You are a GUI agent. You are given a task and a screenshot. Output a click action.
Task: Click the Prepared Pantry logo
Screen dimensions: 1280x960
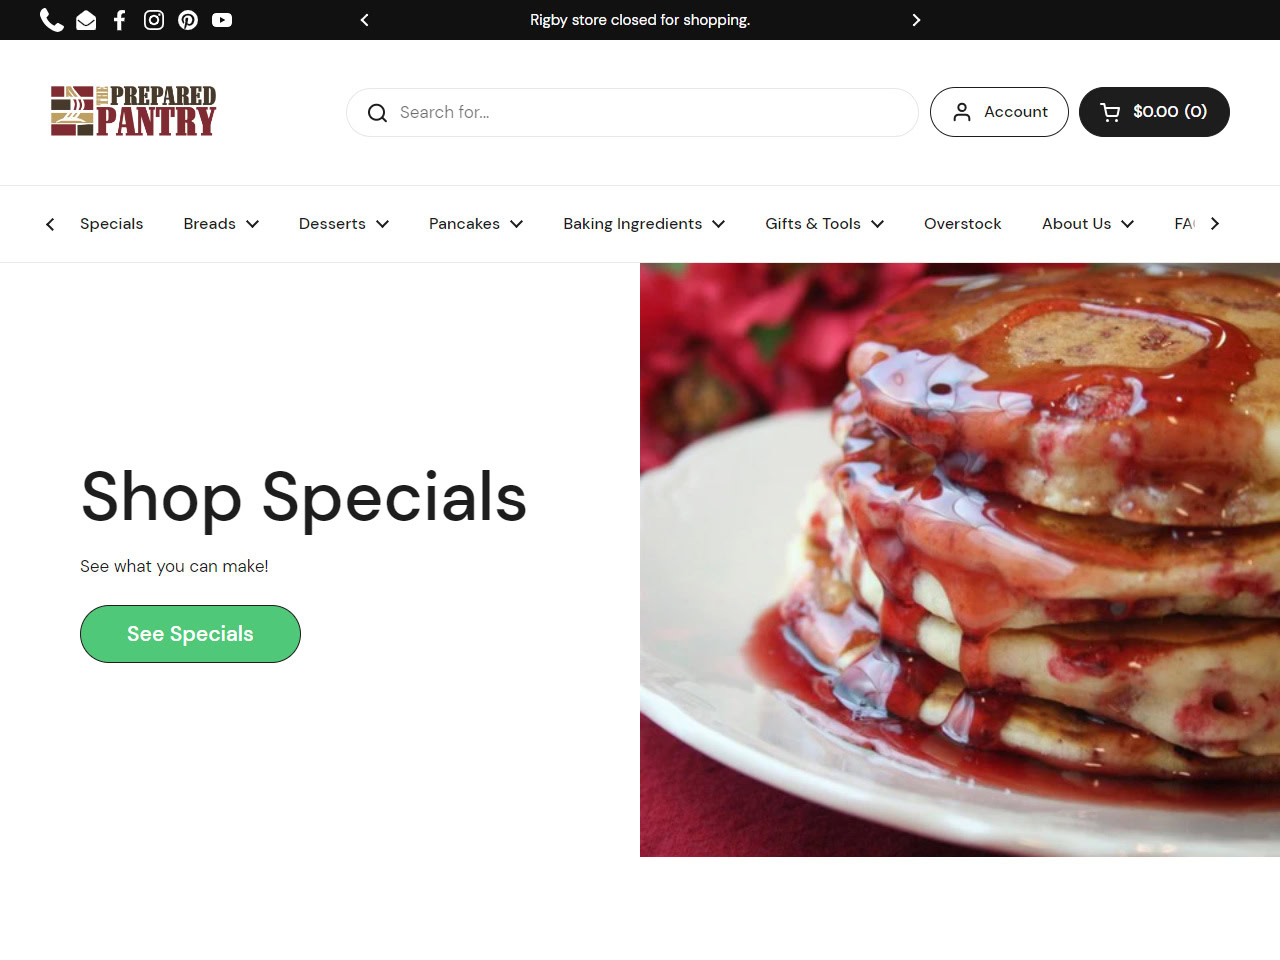click(133, 111)
